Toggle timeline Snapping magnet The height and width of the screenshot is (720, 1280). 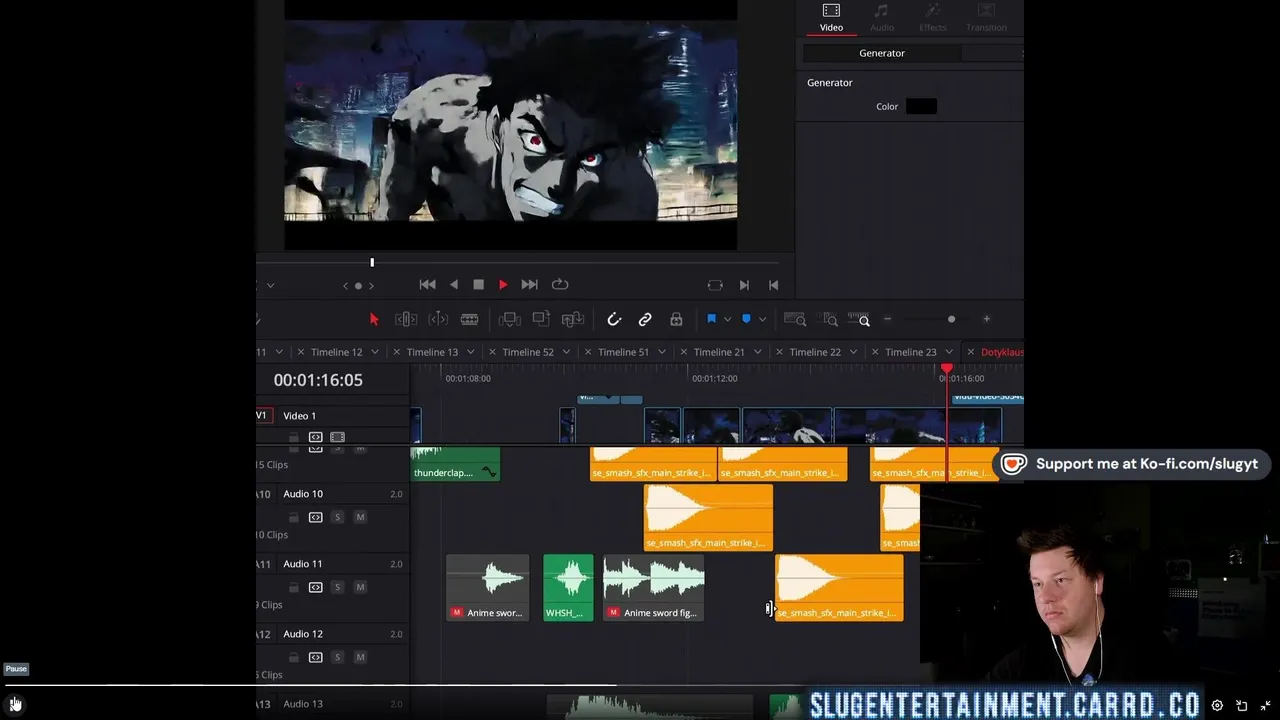(614, 319)
